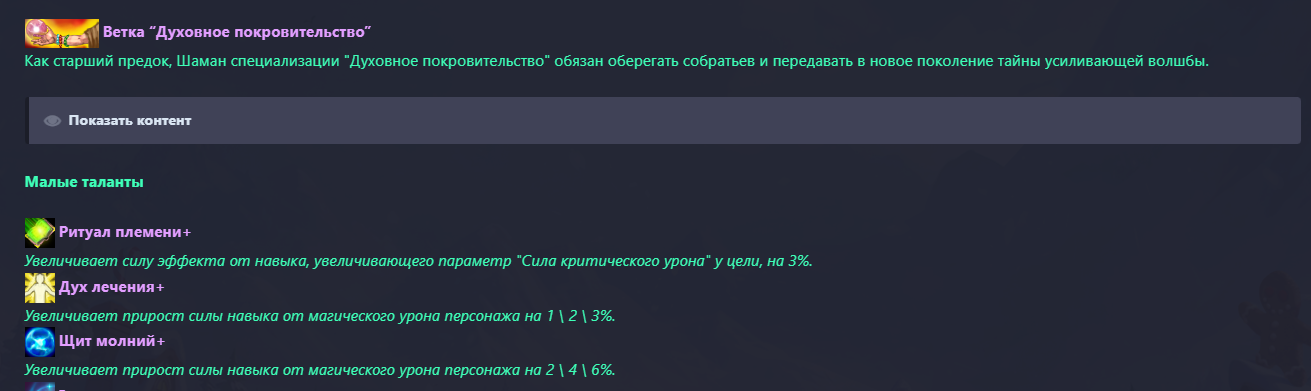Screen dimensions: 1311x391
Task: Click the Духовное покровительство branch icon
Action: (62, 33)
